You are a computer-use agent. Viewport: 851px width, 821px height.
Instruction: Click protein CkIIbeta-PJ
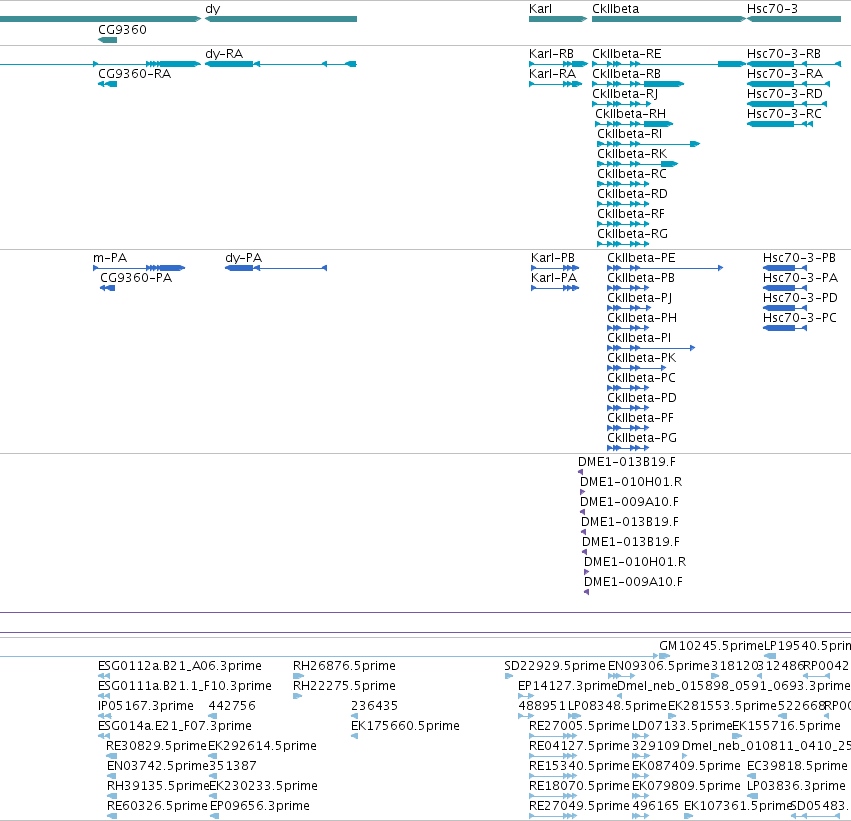[x=639, y=298]
